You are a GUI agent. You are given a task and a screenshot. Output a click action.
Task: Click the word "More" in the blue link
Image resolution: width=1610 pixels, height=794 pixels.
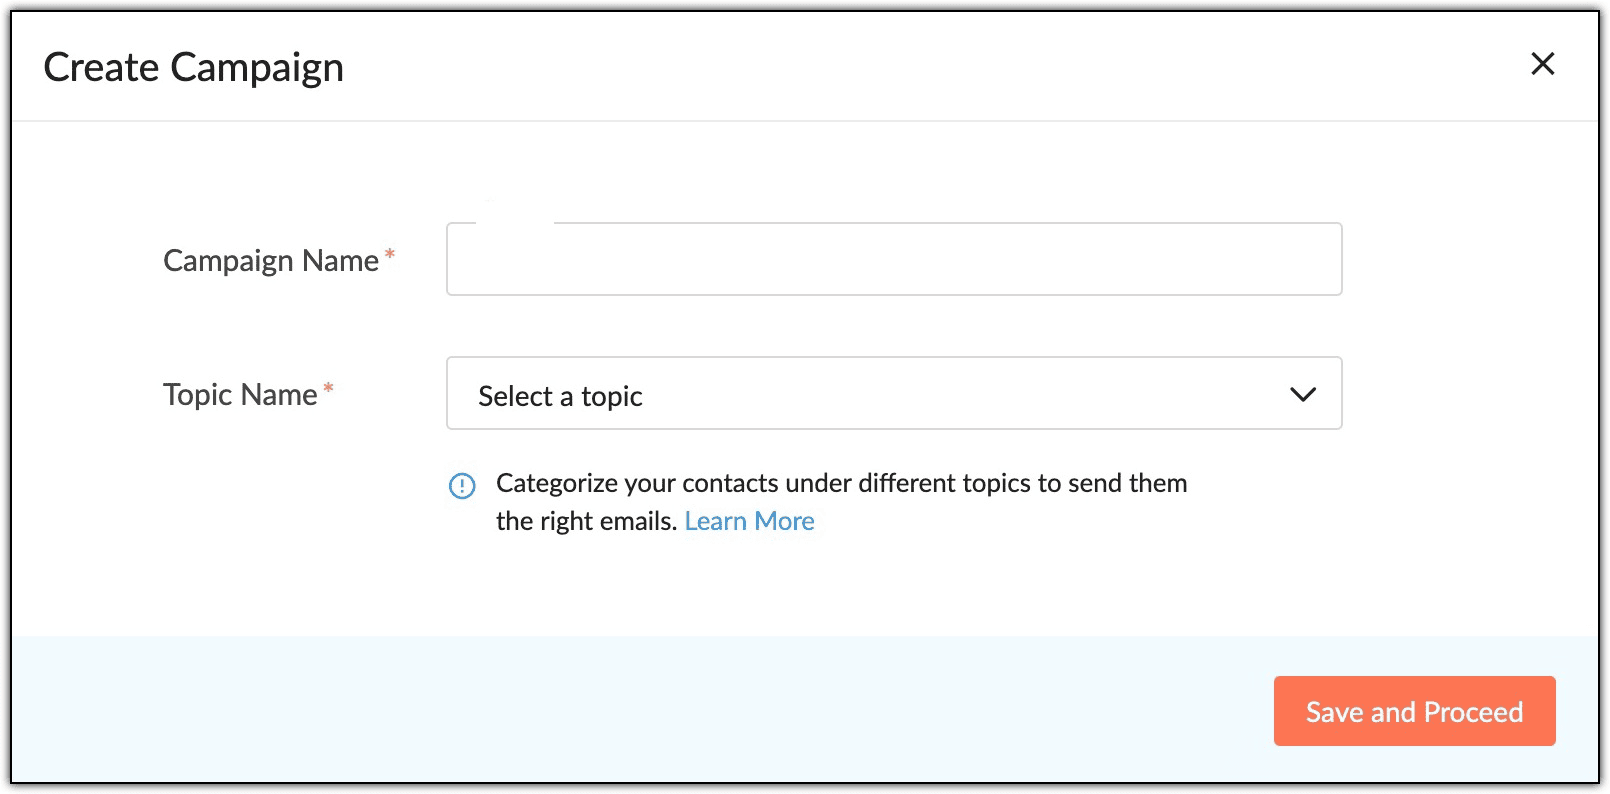(784, 521)
